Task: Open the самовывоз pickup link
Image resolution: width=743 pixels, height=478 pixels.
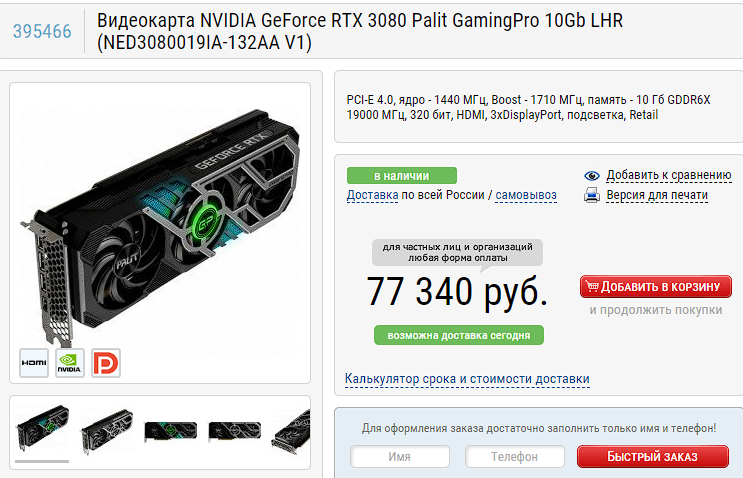Action: [526, 195]
